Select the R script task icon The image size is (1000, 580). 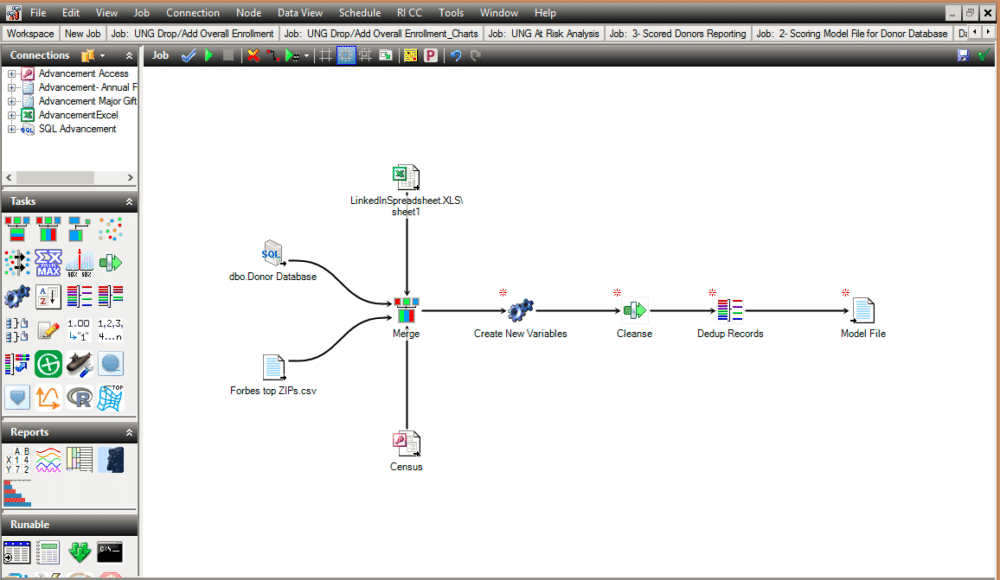tap(79, 397)
